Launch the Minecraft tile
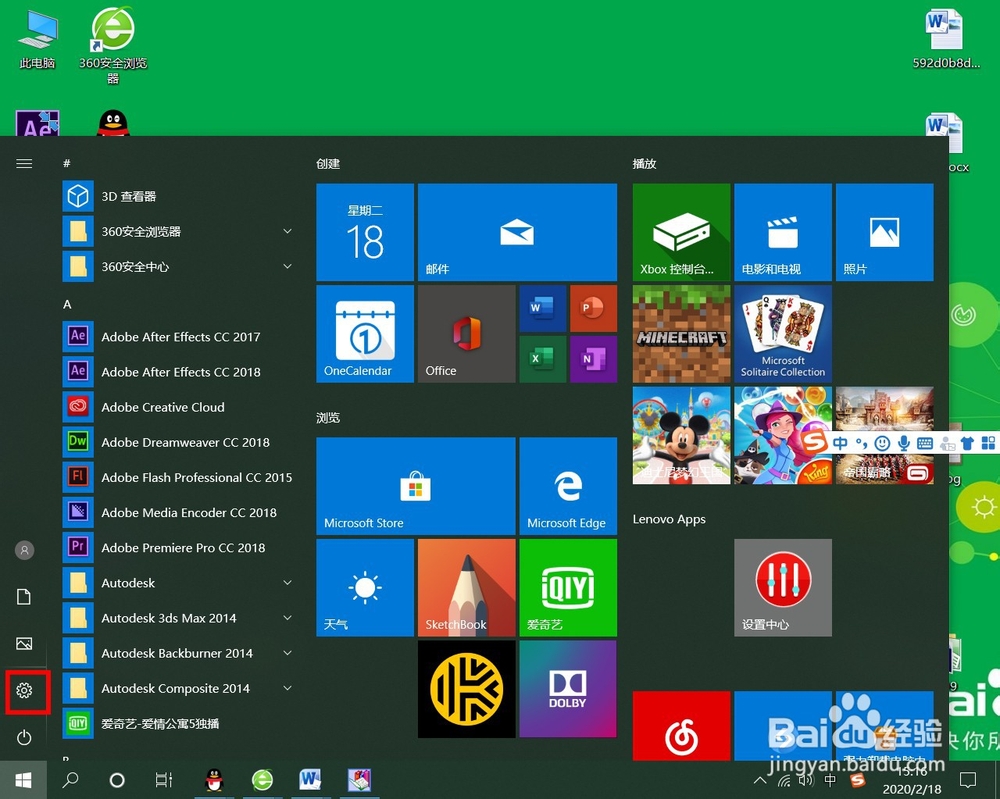The width and height of the screenshot is (1000, 799). pos(681,333)
